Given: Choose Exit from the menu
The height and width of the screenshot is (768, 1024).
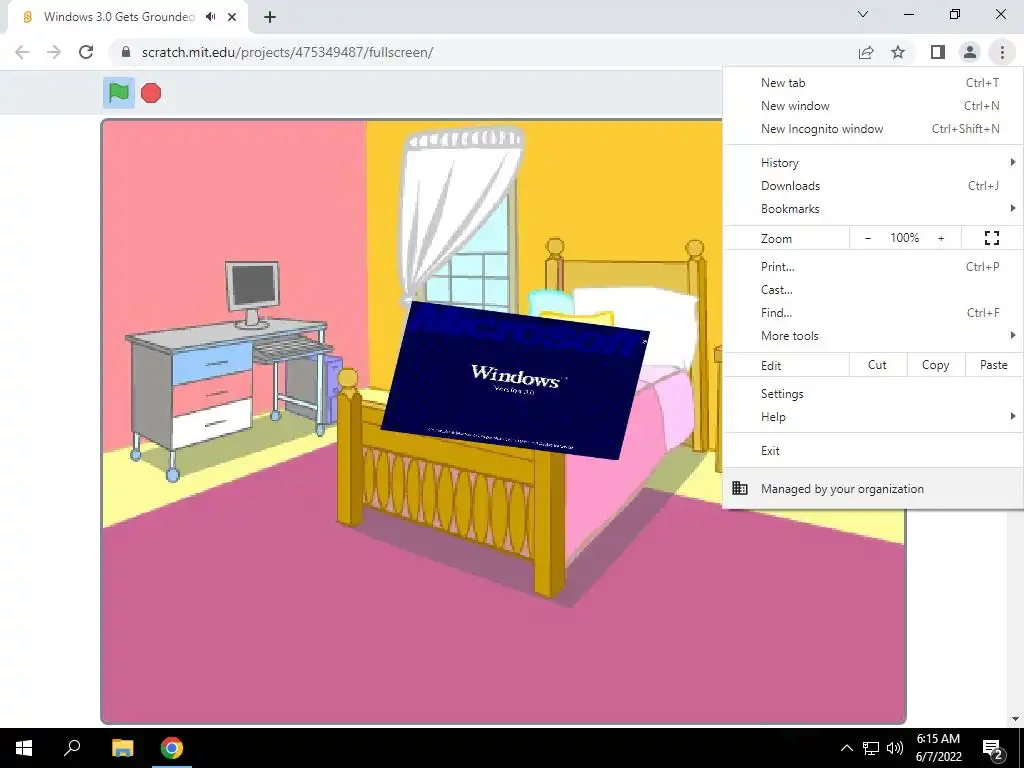Looking at the screenshot, I should click(873, 451).
